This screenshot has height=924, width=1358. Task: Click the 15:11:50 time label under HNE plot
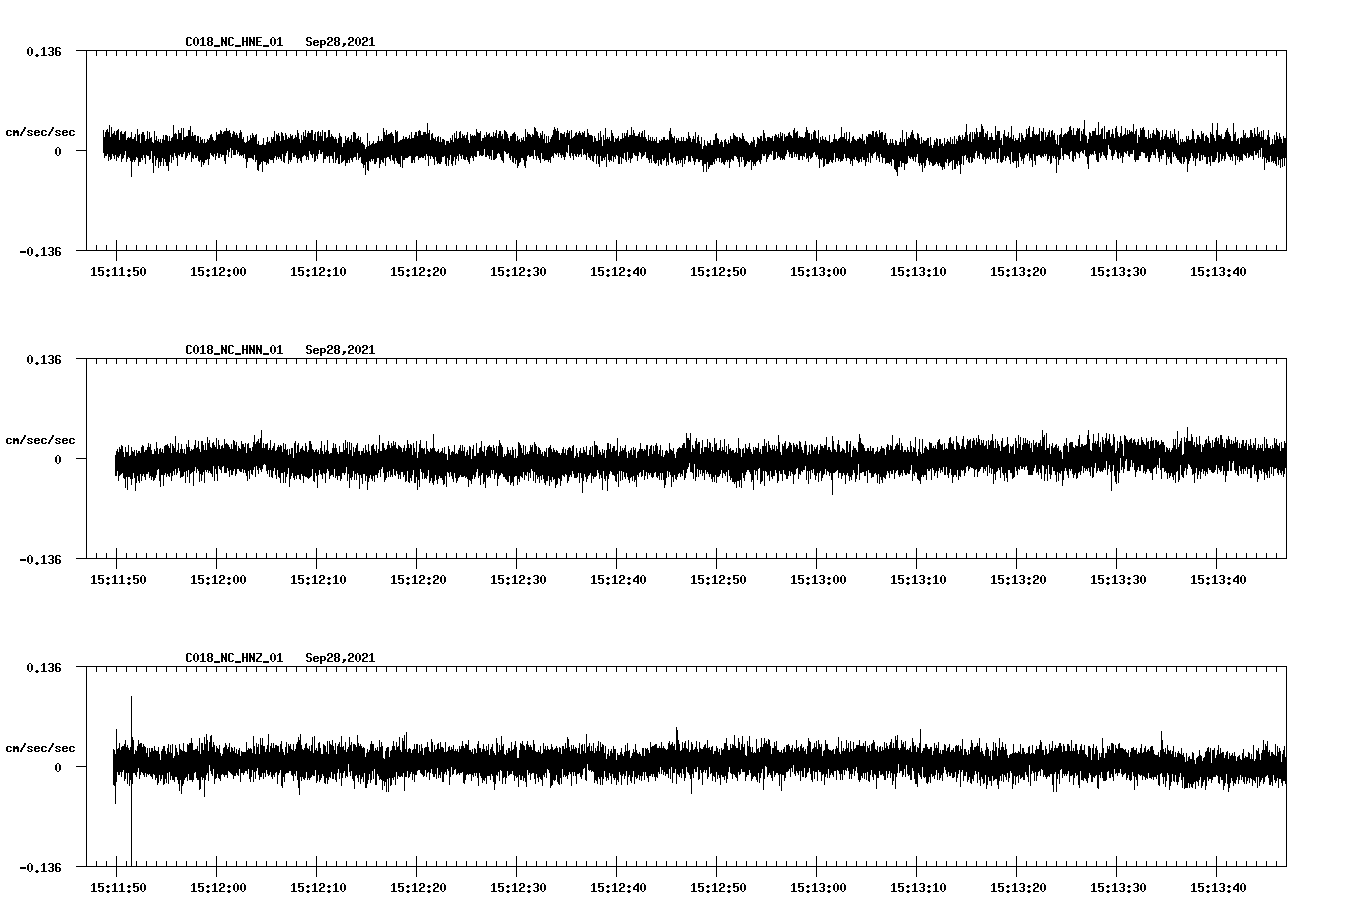coord(118,272)
